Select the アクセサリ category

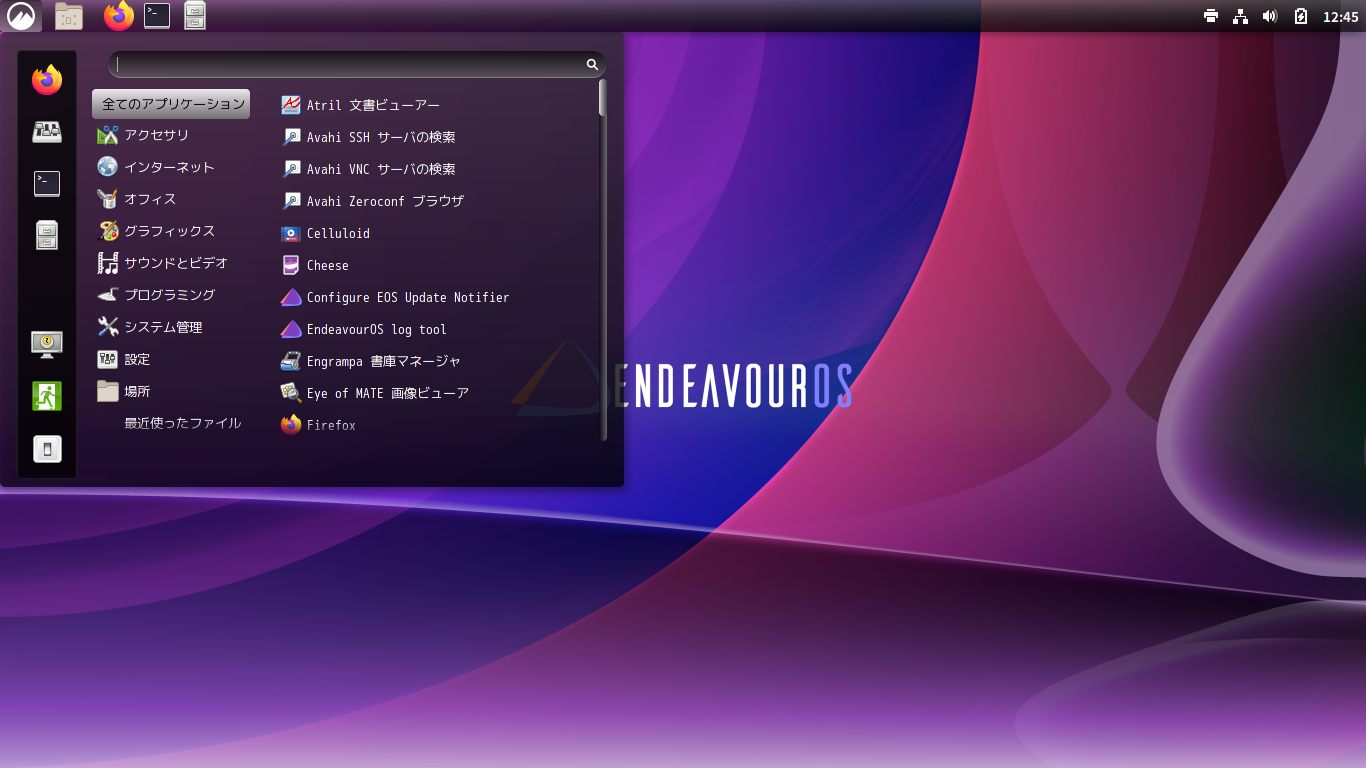pos(171,135)
